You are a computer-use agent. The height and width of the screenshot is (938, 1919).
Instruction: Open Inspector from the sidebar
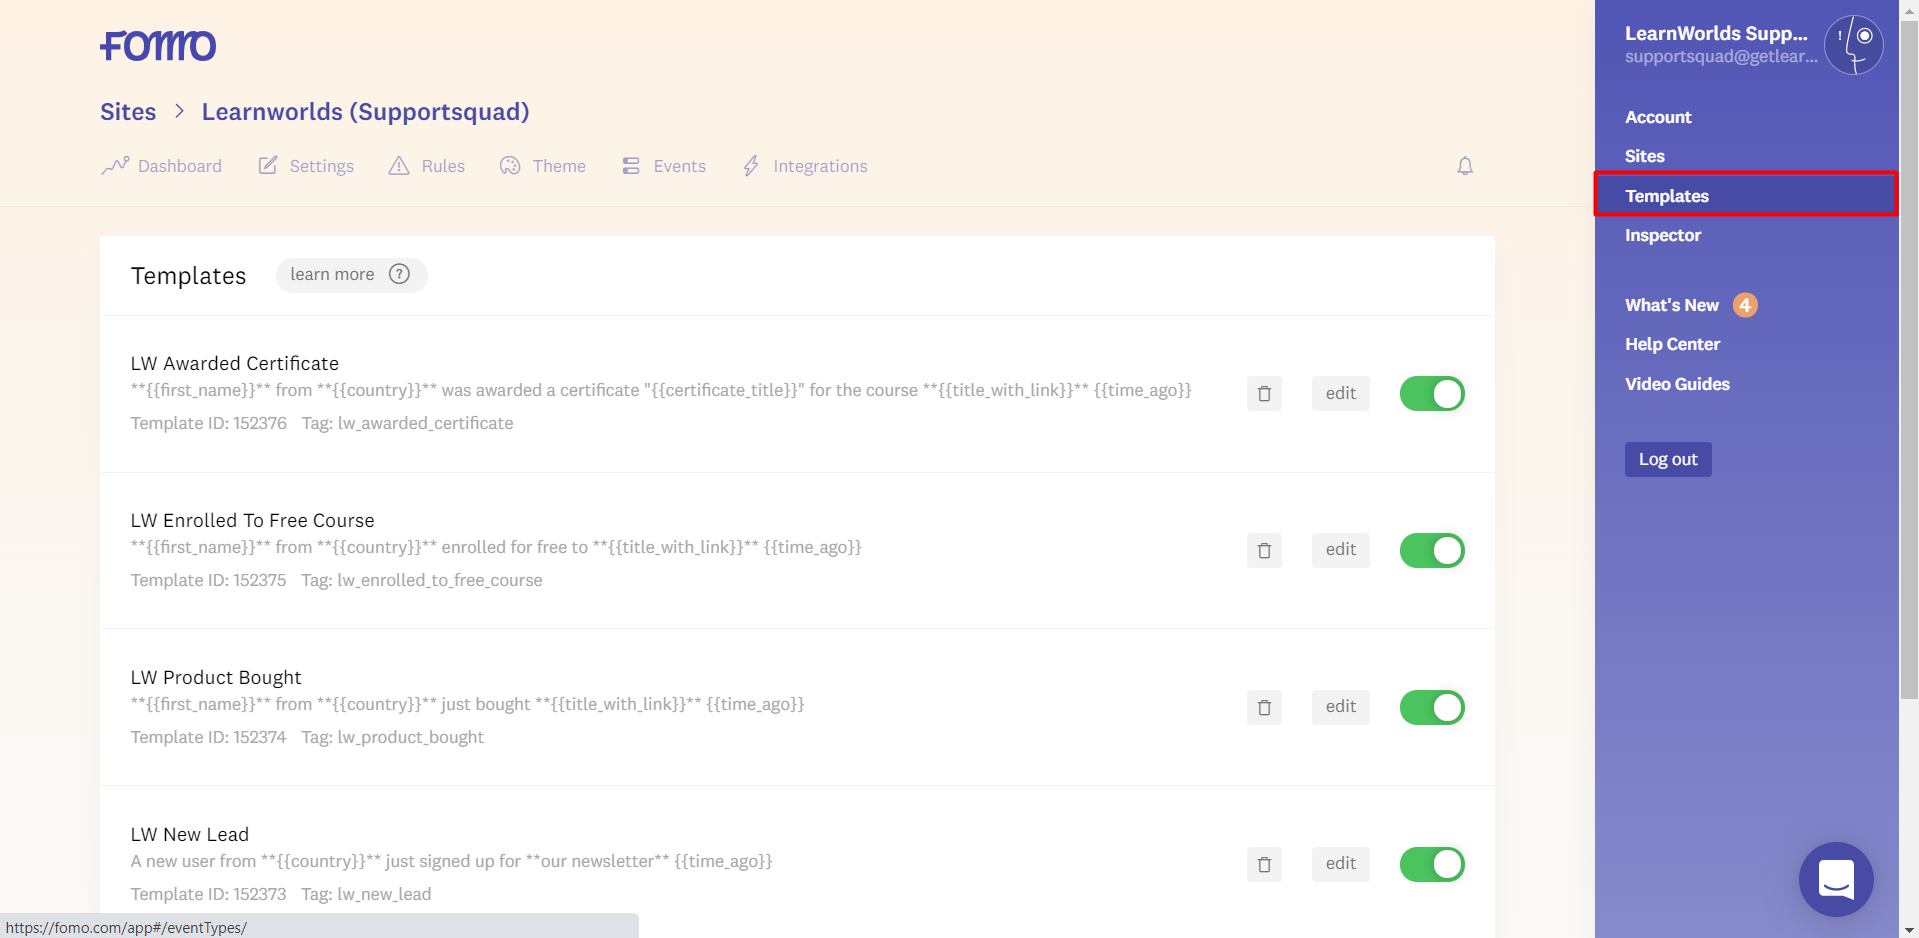tap(1662, 235)
